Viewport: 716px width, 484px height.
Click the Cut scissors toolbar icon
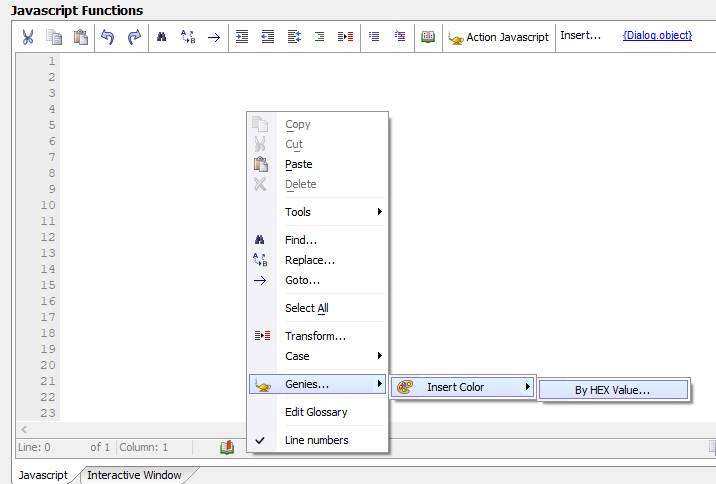(x=28, y=37)
